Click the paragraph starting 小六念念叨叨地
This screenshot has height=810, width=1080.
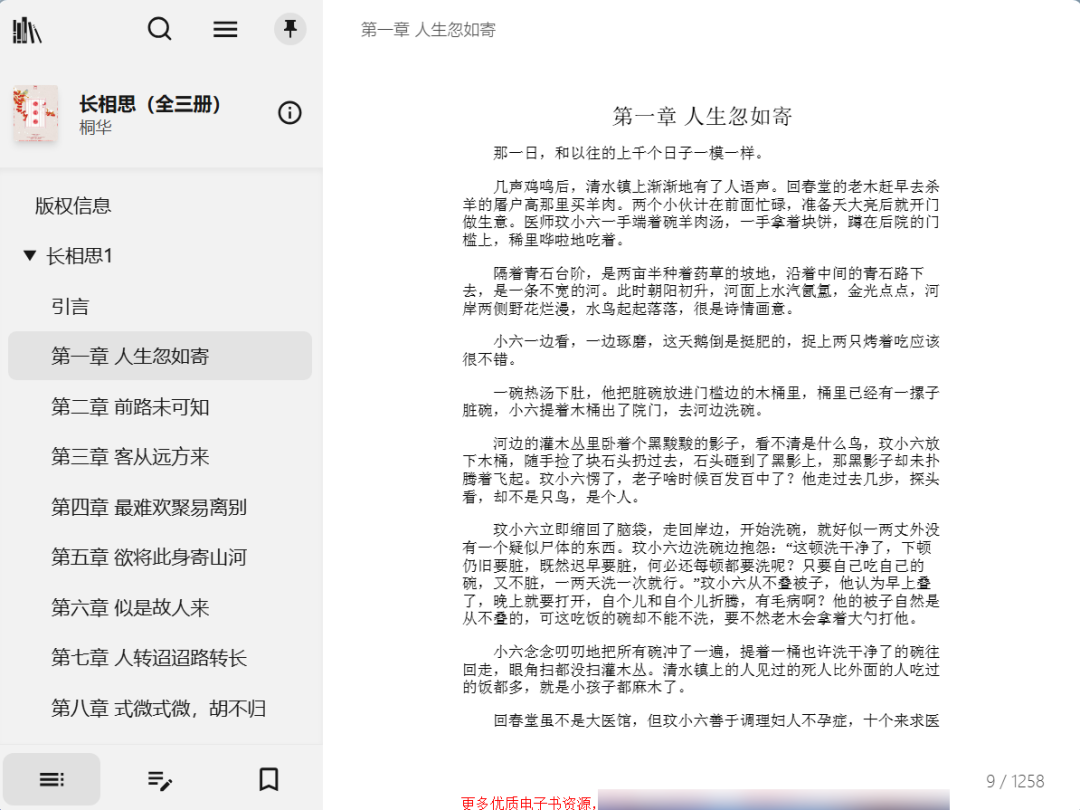700,669
